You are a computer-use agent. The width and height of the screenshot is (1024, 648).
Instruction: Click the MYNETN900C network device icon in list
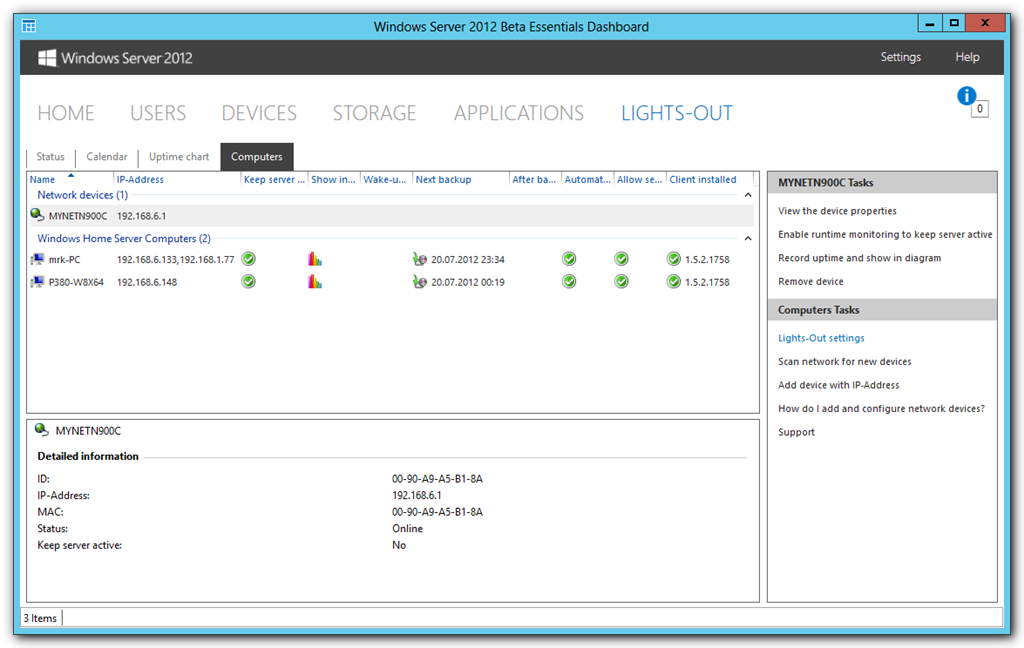click(x=37, y=215)
